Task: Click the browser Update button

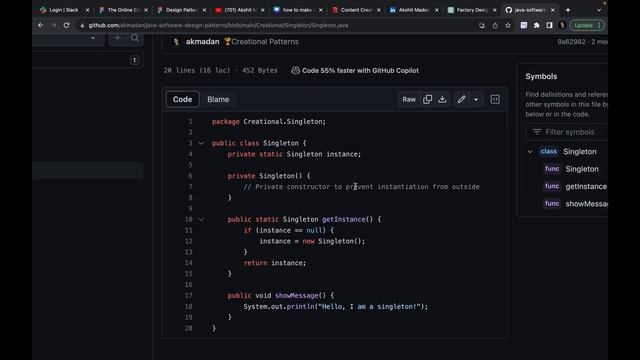Action: [x=587, y=25]
